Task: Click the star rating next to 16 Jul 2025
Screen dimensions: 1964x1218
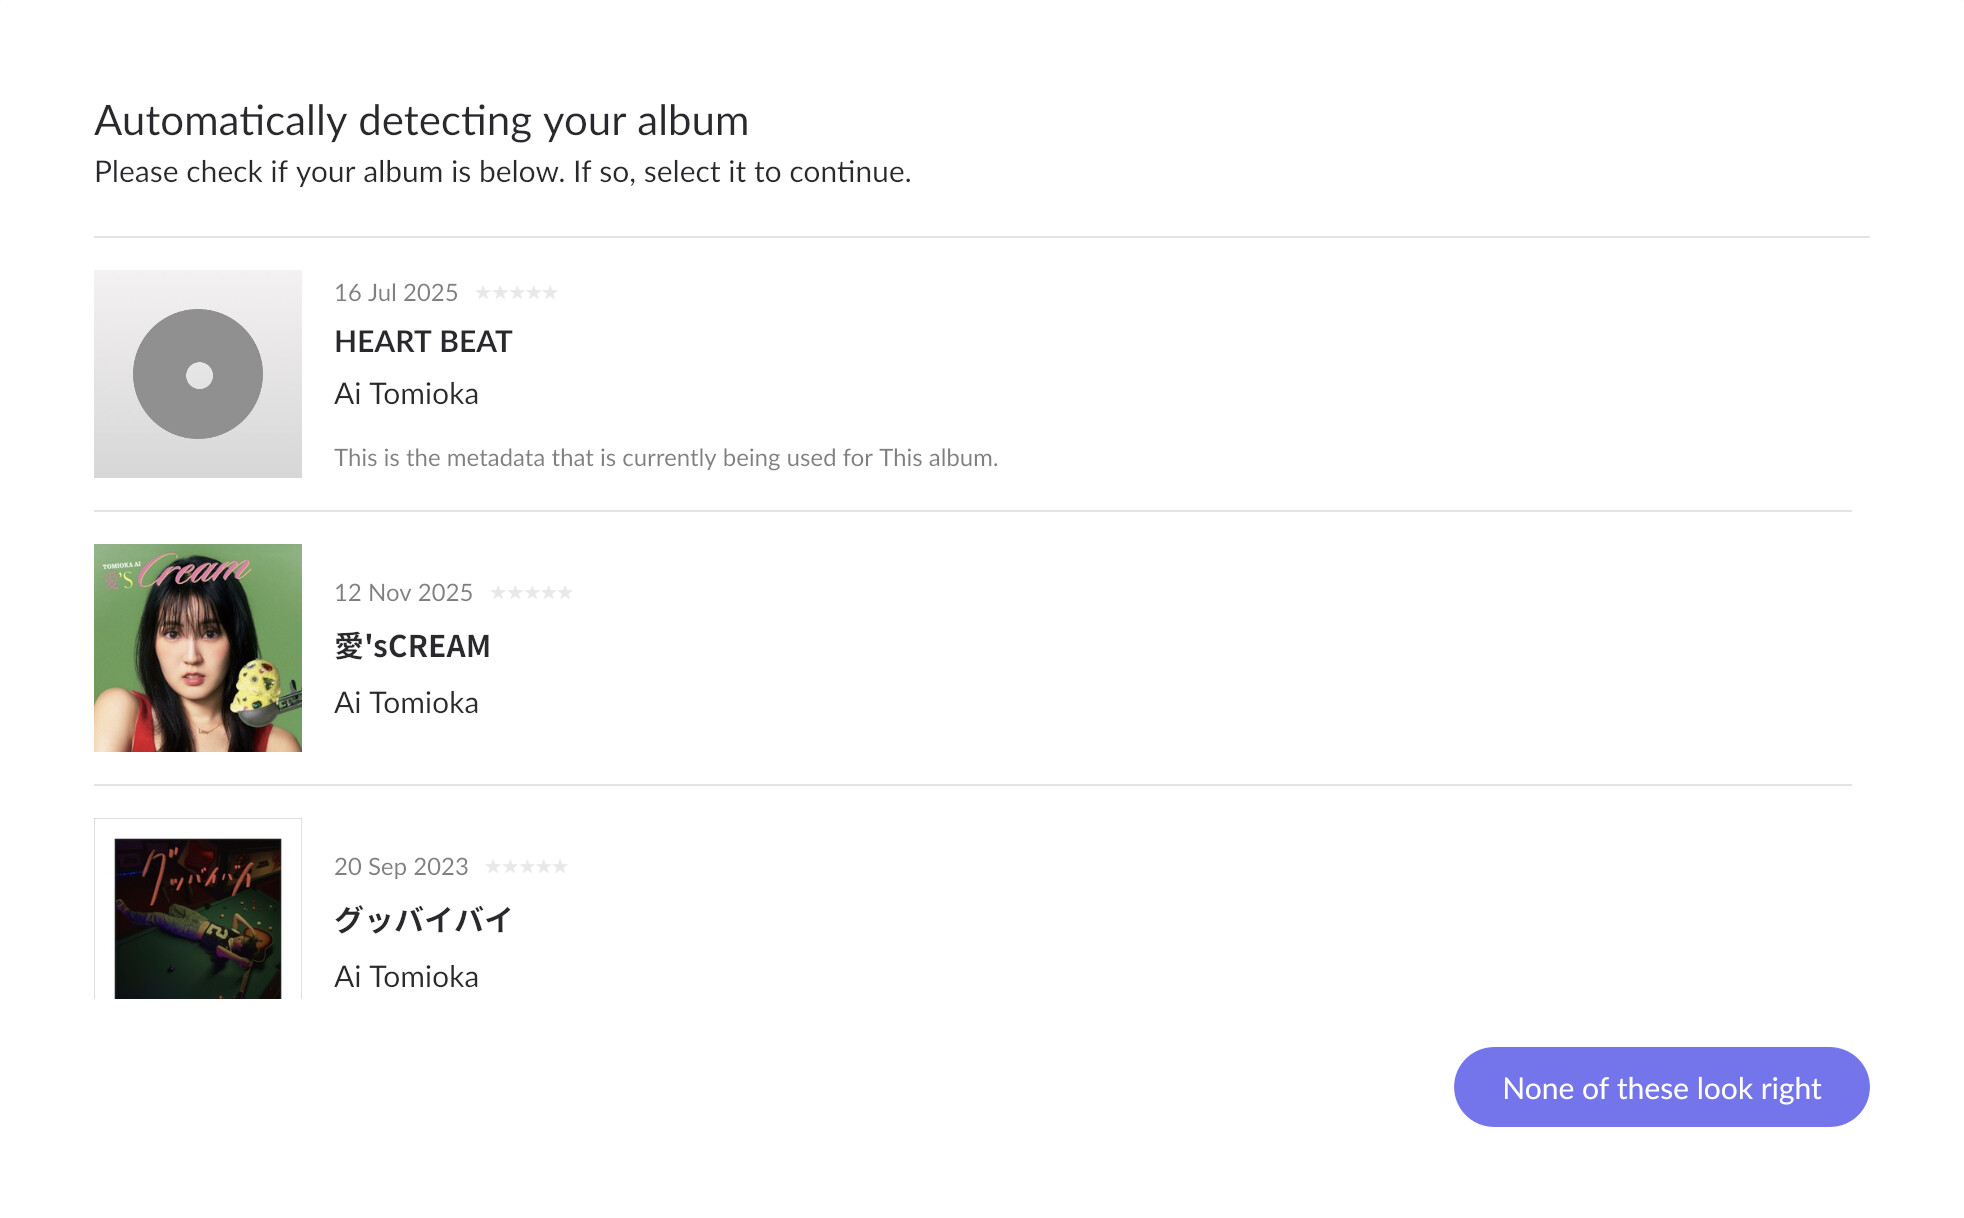Action: [516, 293]
